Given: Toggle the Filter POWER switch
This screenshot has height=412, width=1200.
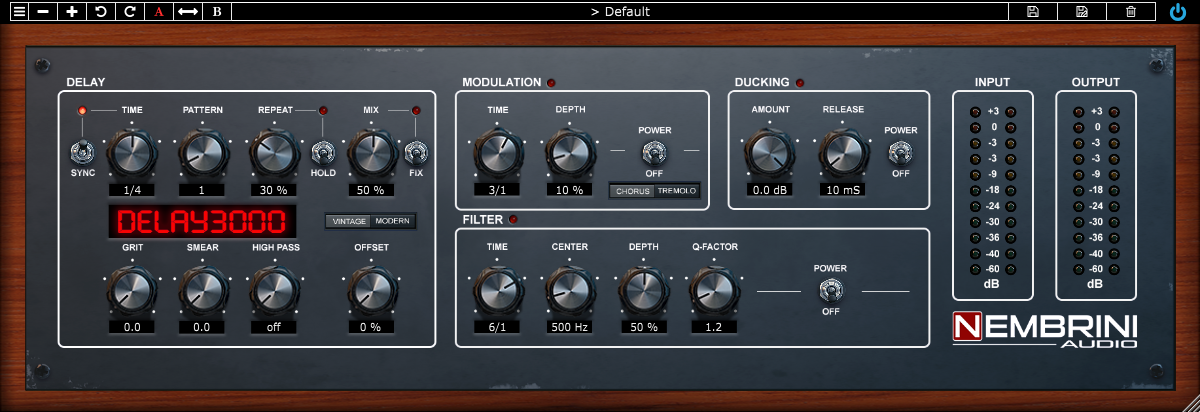Looking at the screenshot, I should pos(830,291).
